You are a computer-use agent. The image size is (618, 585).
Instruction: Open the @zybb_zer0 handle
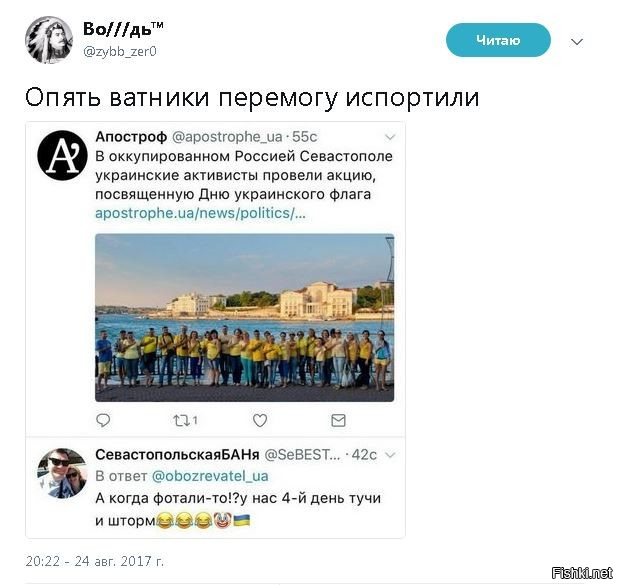click(x=120, y=52)
